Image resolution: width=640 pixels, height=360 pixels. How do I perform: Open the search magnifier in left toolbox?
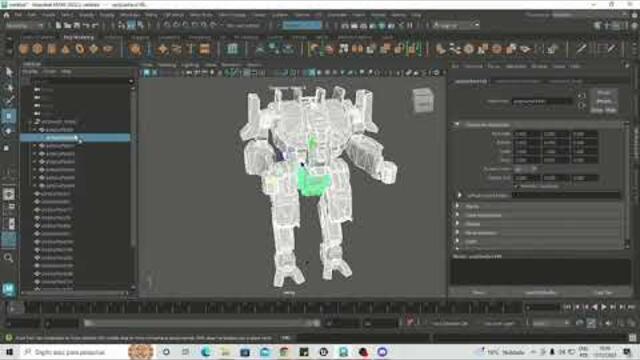point(8,258)
